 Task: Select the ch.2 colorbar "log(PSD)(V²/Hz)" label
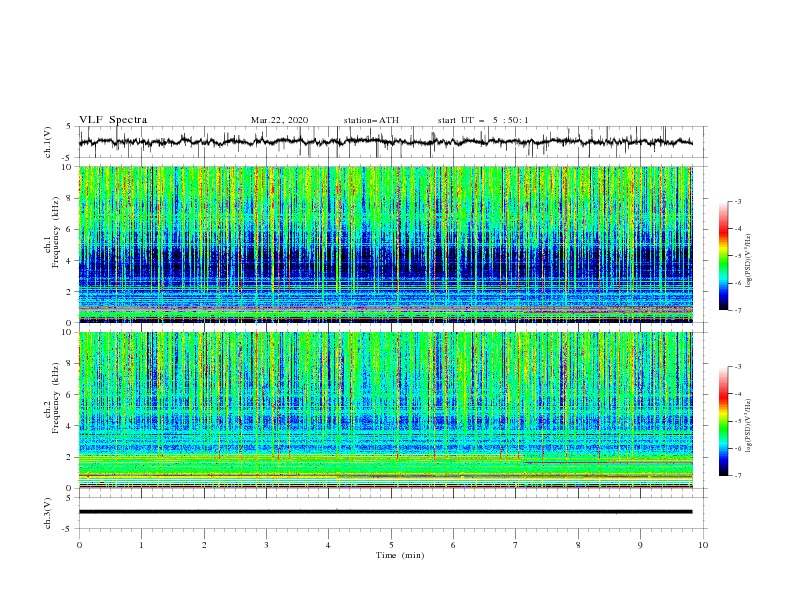748,426
